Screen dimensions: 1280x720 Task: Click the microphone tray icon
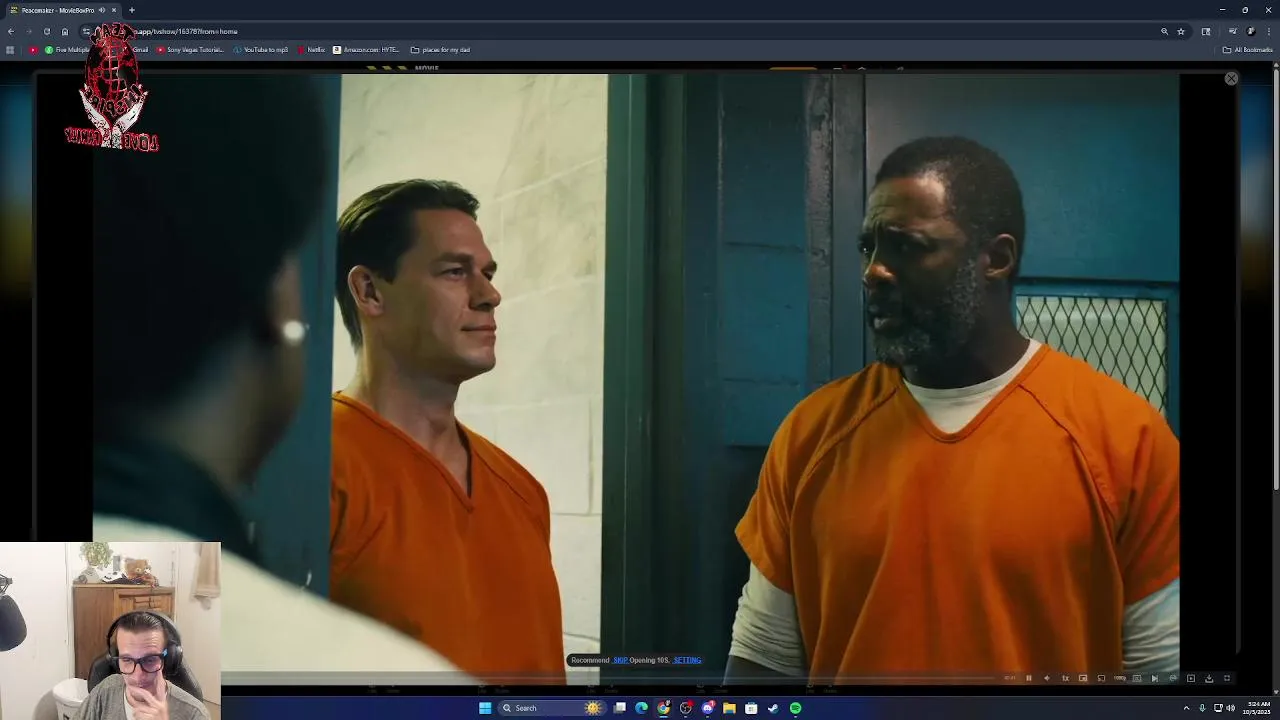pyautogui.click(x=1202, y=708)
